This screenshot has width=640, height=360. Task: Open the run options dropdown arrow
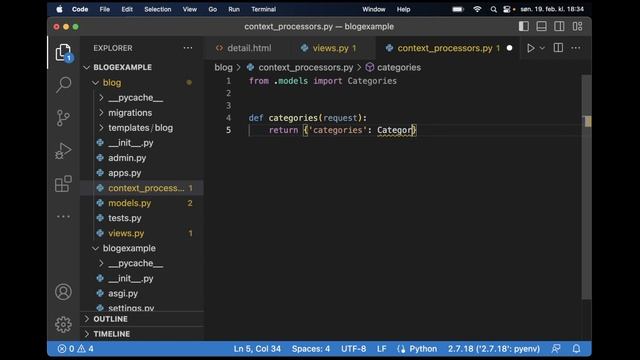(x=542, y=48)
